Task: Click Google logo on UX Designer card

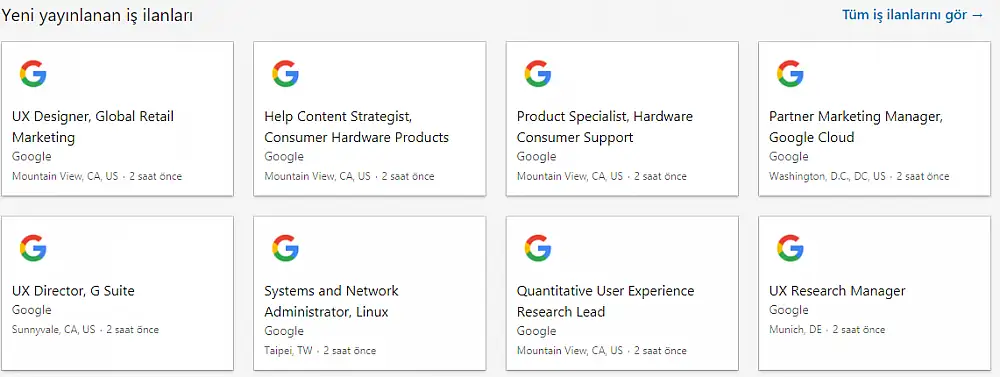Action: [33, 74]
